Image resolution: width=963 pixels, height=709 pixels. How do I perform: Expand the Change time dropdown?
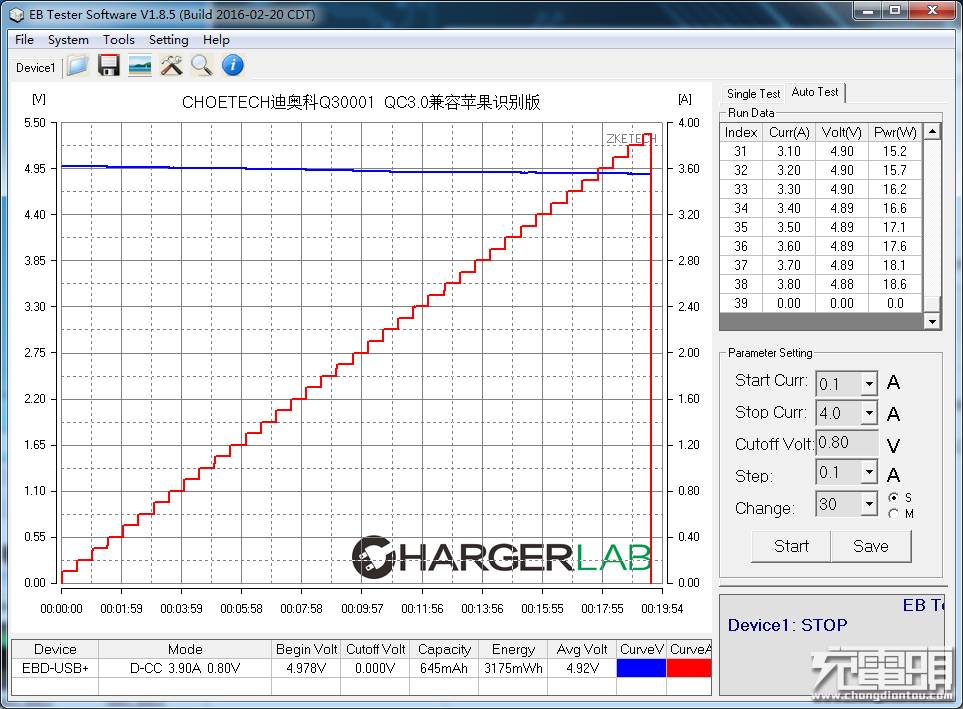[869, 504]
